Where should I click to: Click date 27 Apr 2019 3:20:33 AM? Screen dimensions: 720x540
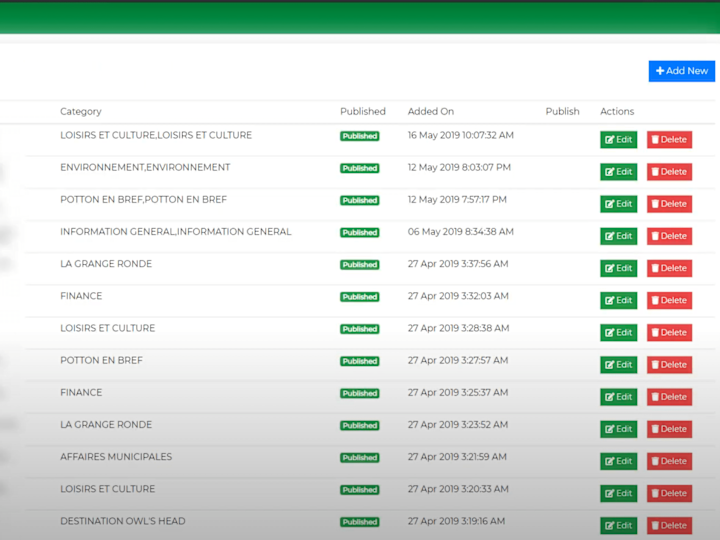[458, 489]
